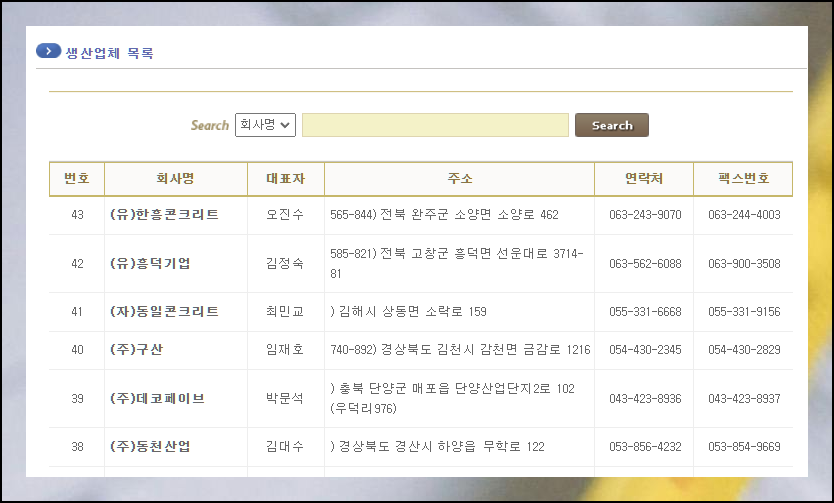Screen dimensions: 834x503
Task: Click row number 38
Action: pos(78,446)
